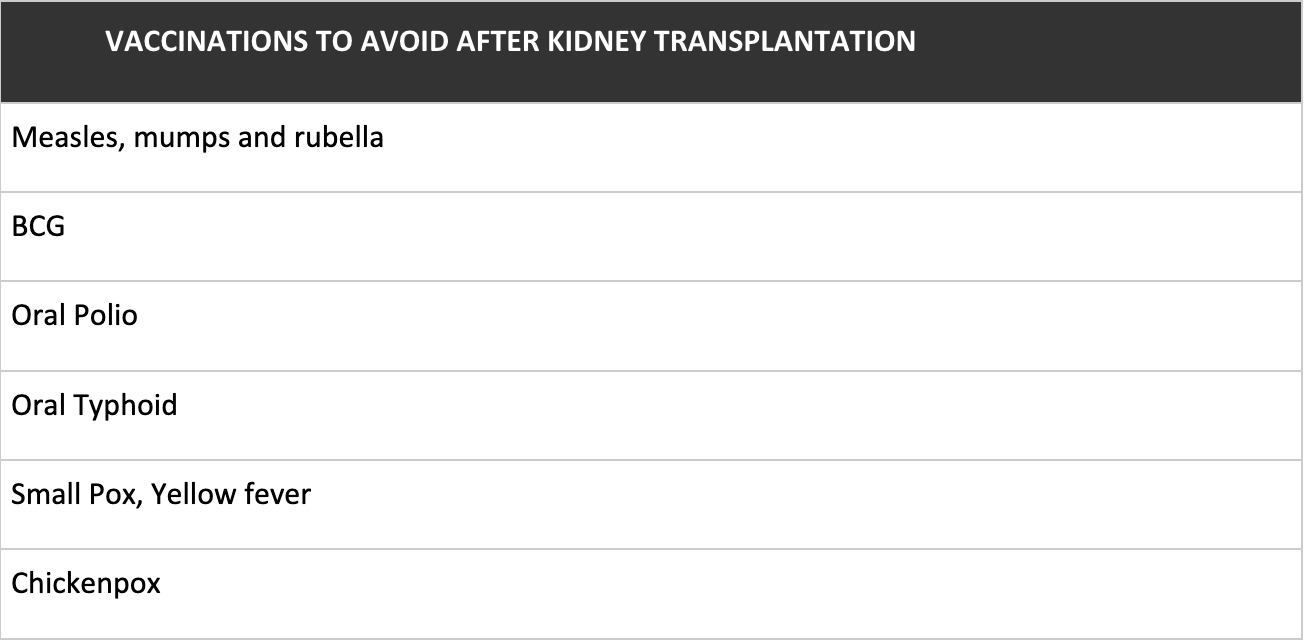Click the table header about vaccinations to avoid
The height and width of the screenshot is (642, 1304).
651,51
